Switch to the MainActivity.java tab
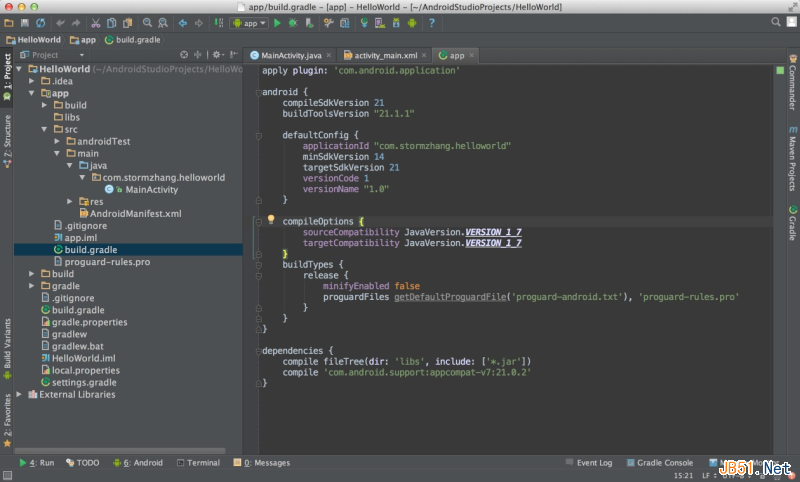Screen dimensions: 800x482 (289, 55)
